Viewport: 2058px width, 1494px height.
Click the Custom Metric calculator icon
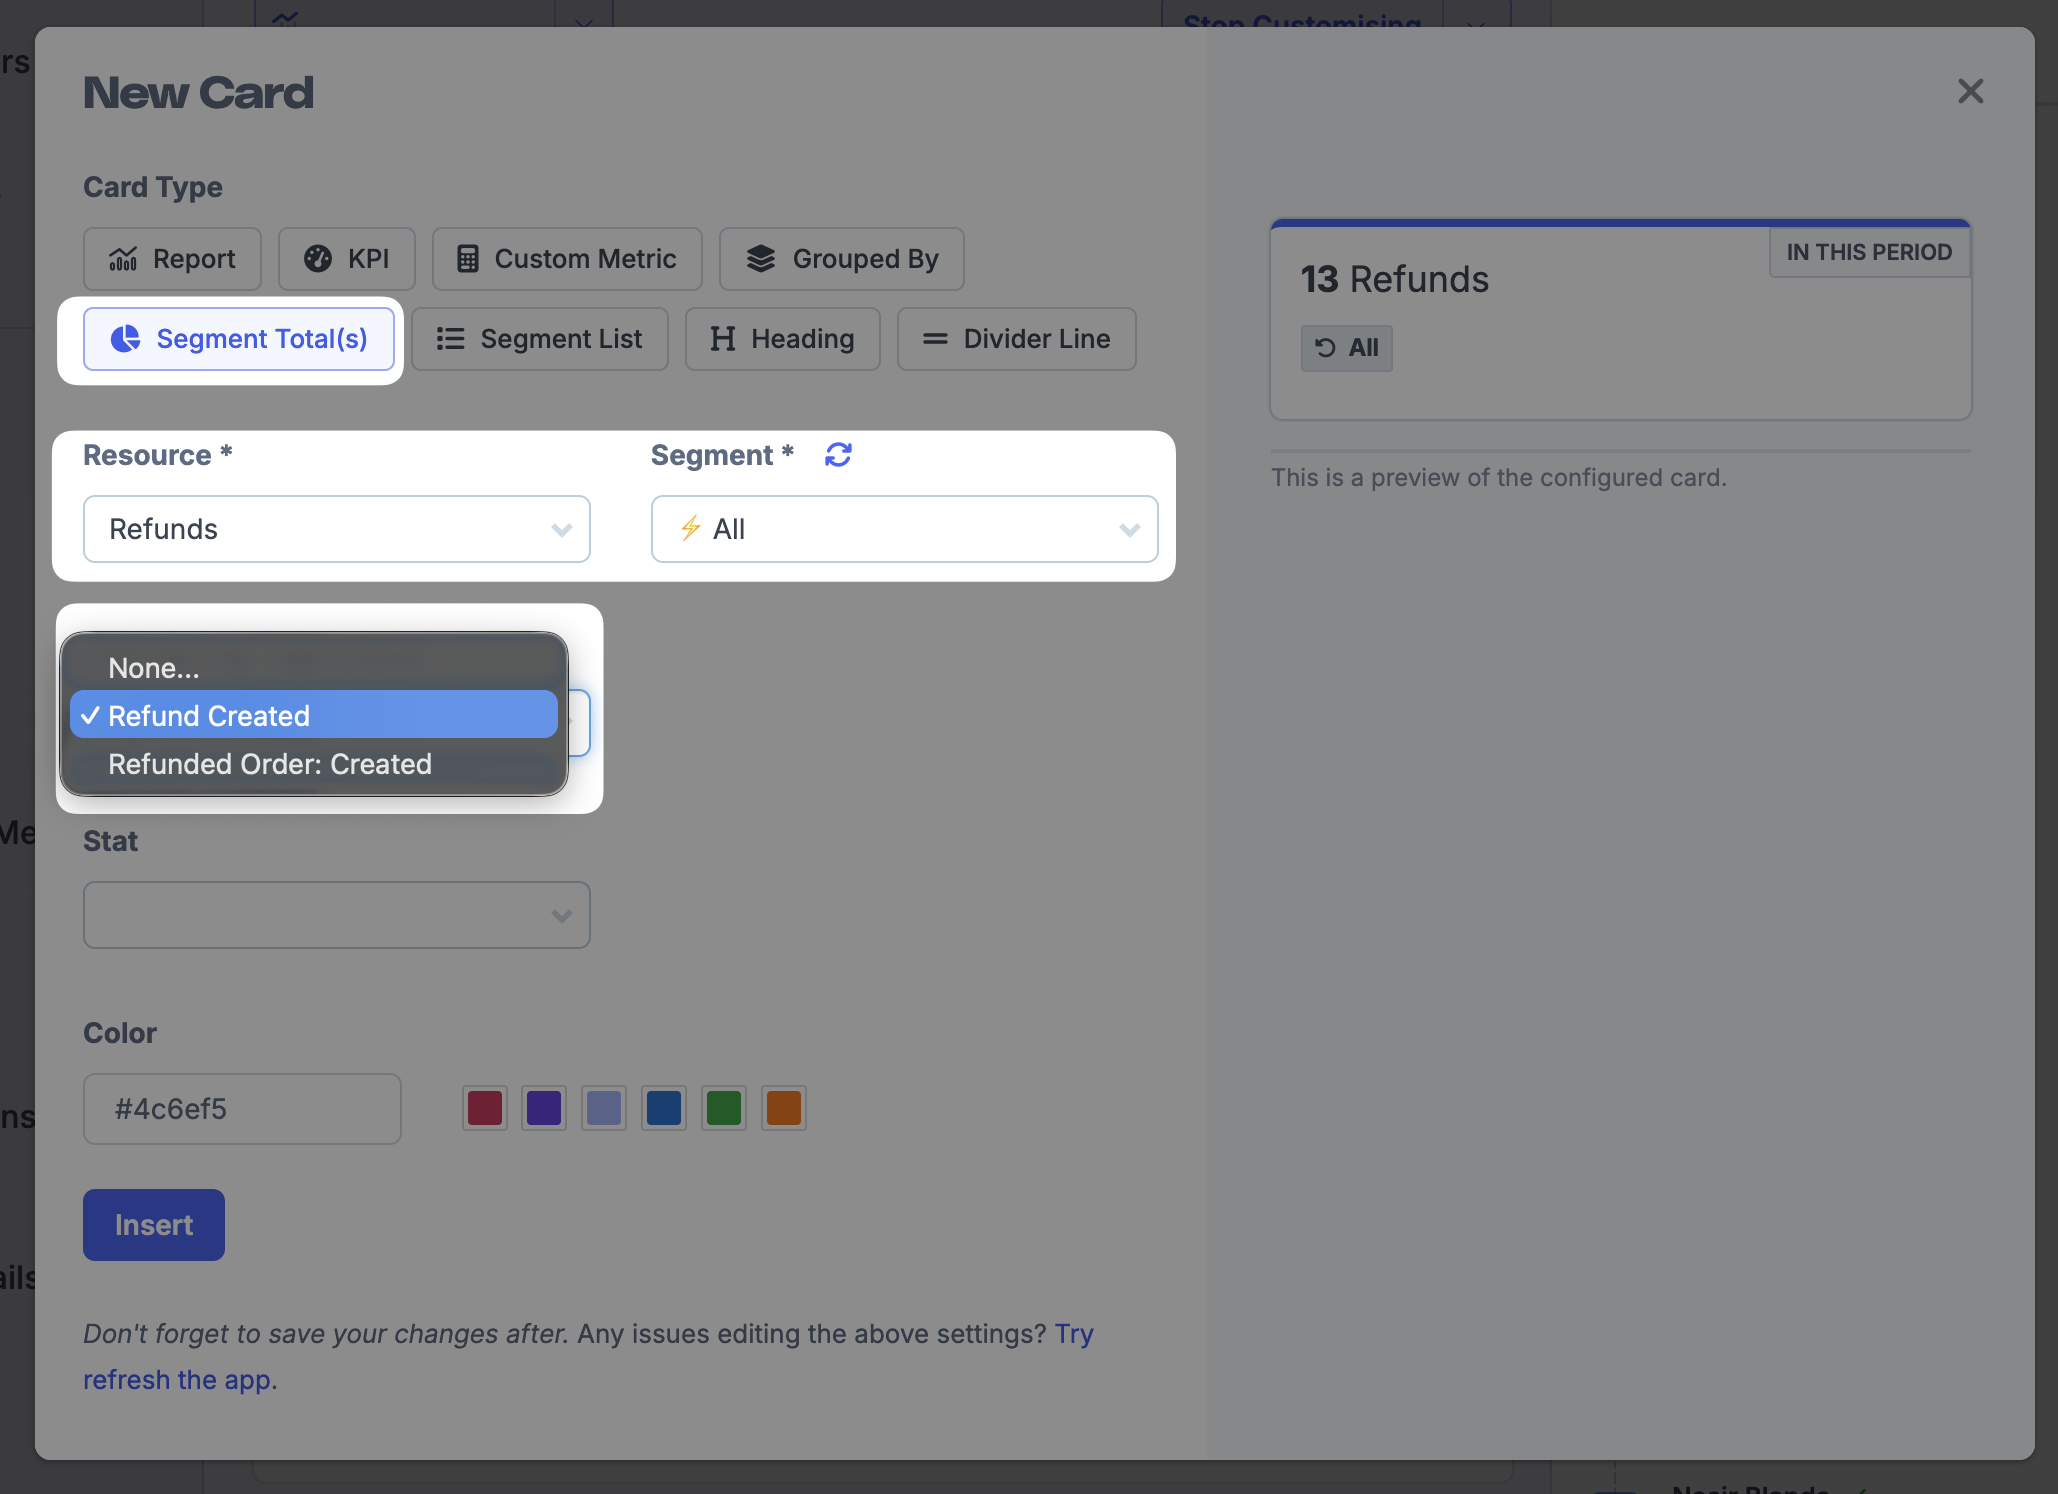click(x=468, y=259)
